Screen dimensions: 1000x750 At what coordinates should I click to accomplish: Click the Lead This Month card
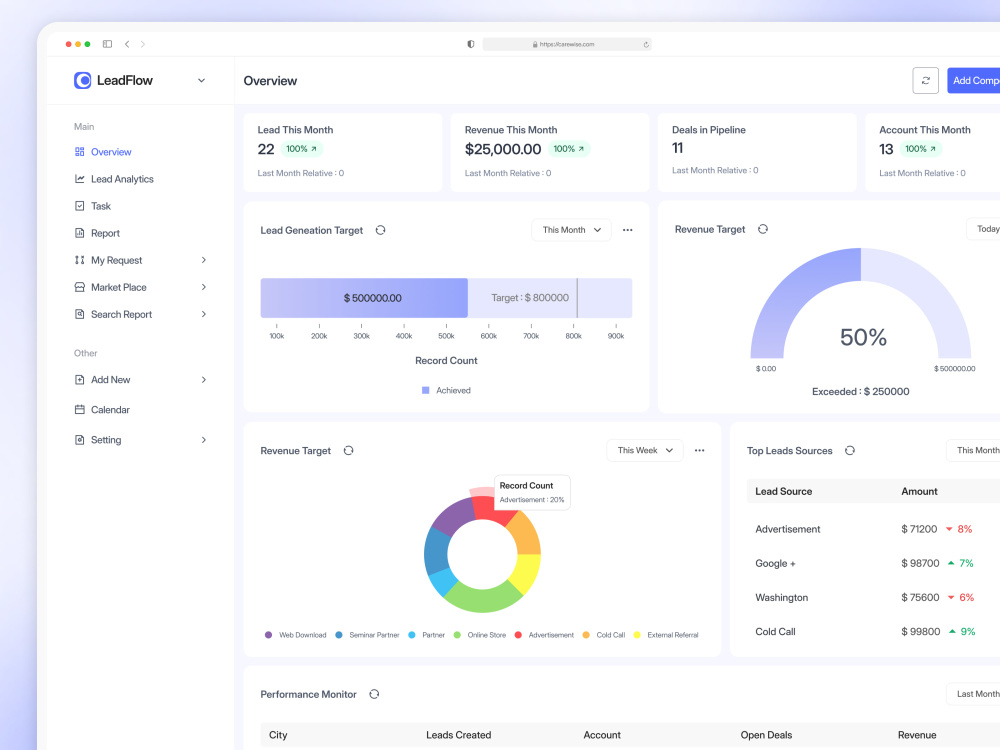pyautogui.click(x=343, y=152)
